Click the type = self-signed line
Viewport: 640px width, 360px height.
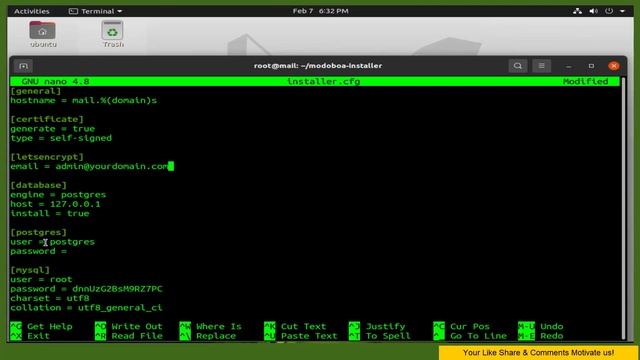click(x=61, y=138)
